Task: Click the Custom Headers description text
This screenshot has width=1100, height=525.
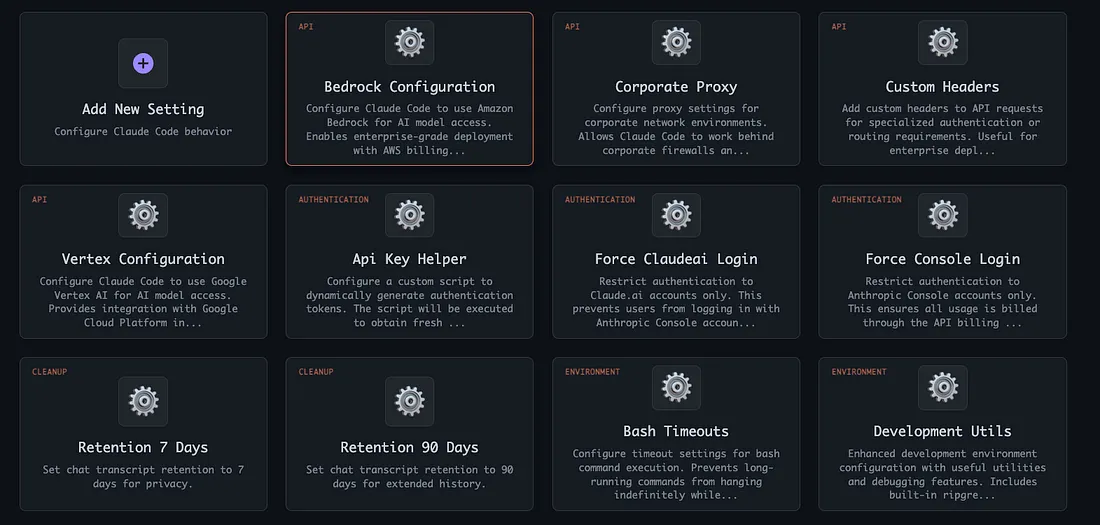Action: click(x=942, y=130)
